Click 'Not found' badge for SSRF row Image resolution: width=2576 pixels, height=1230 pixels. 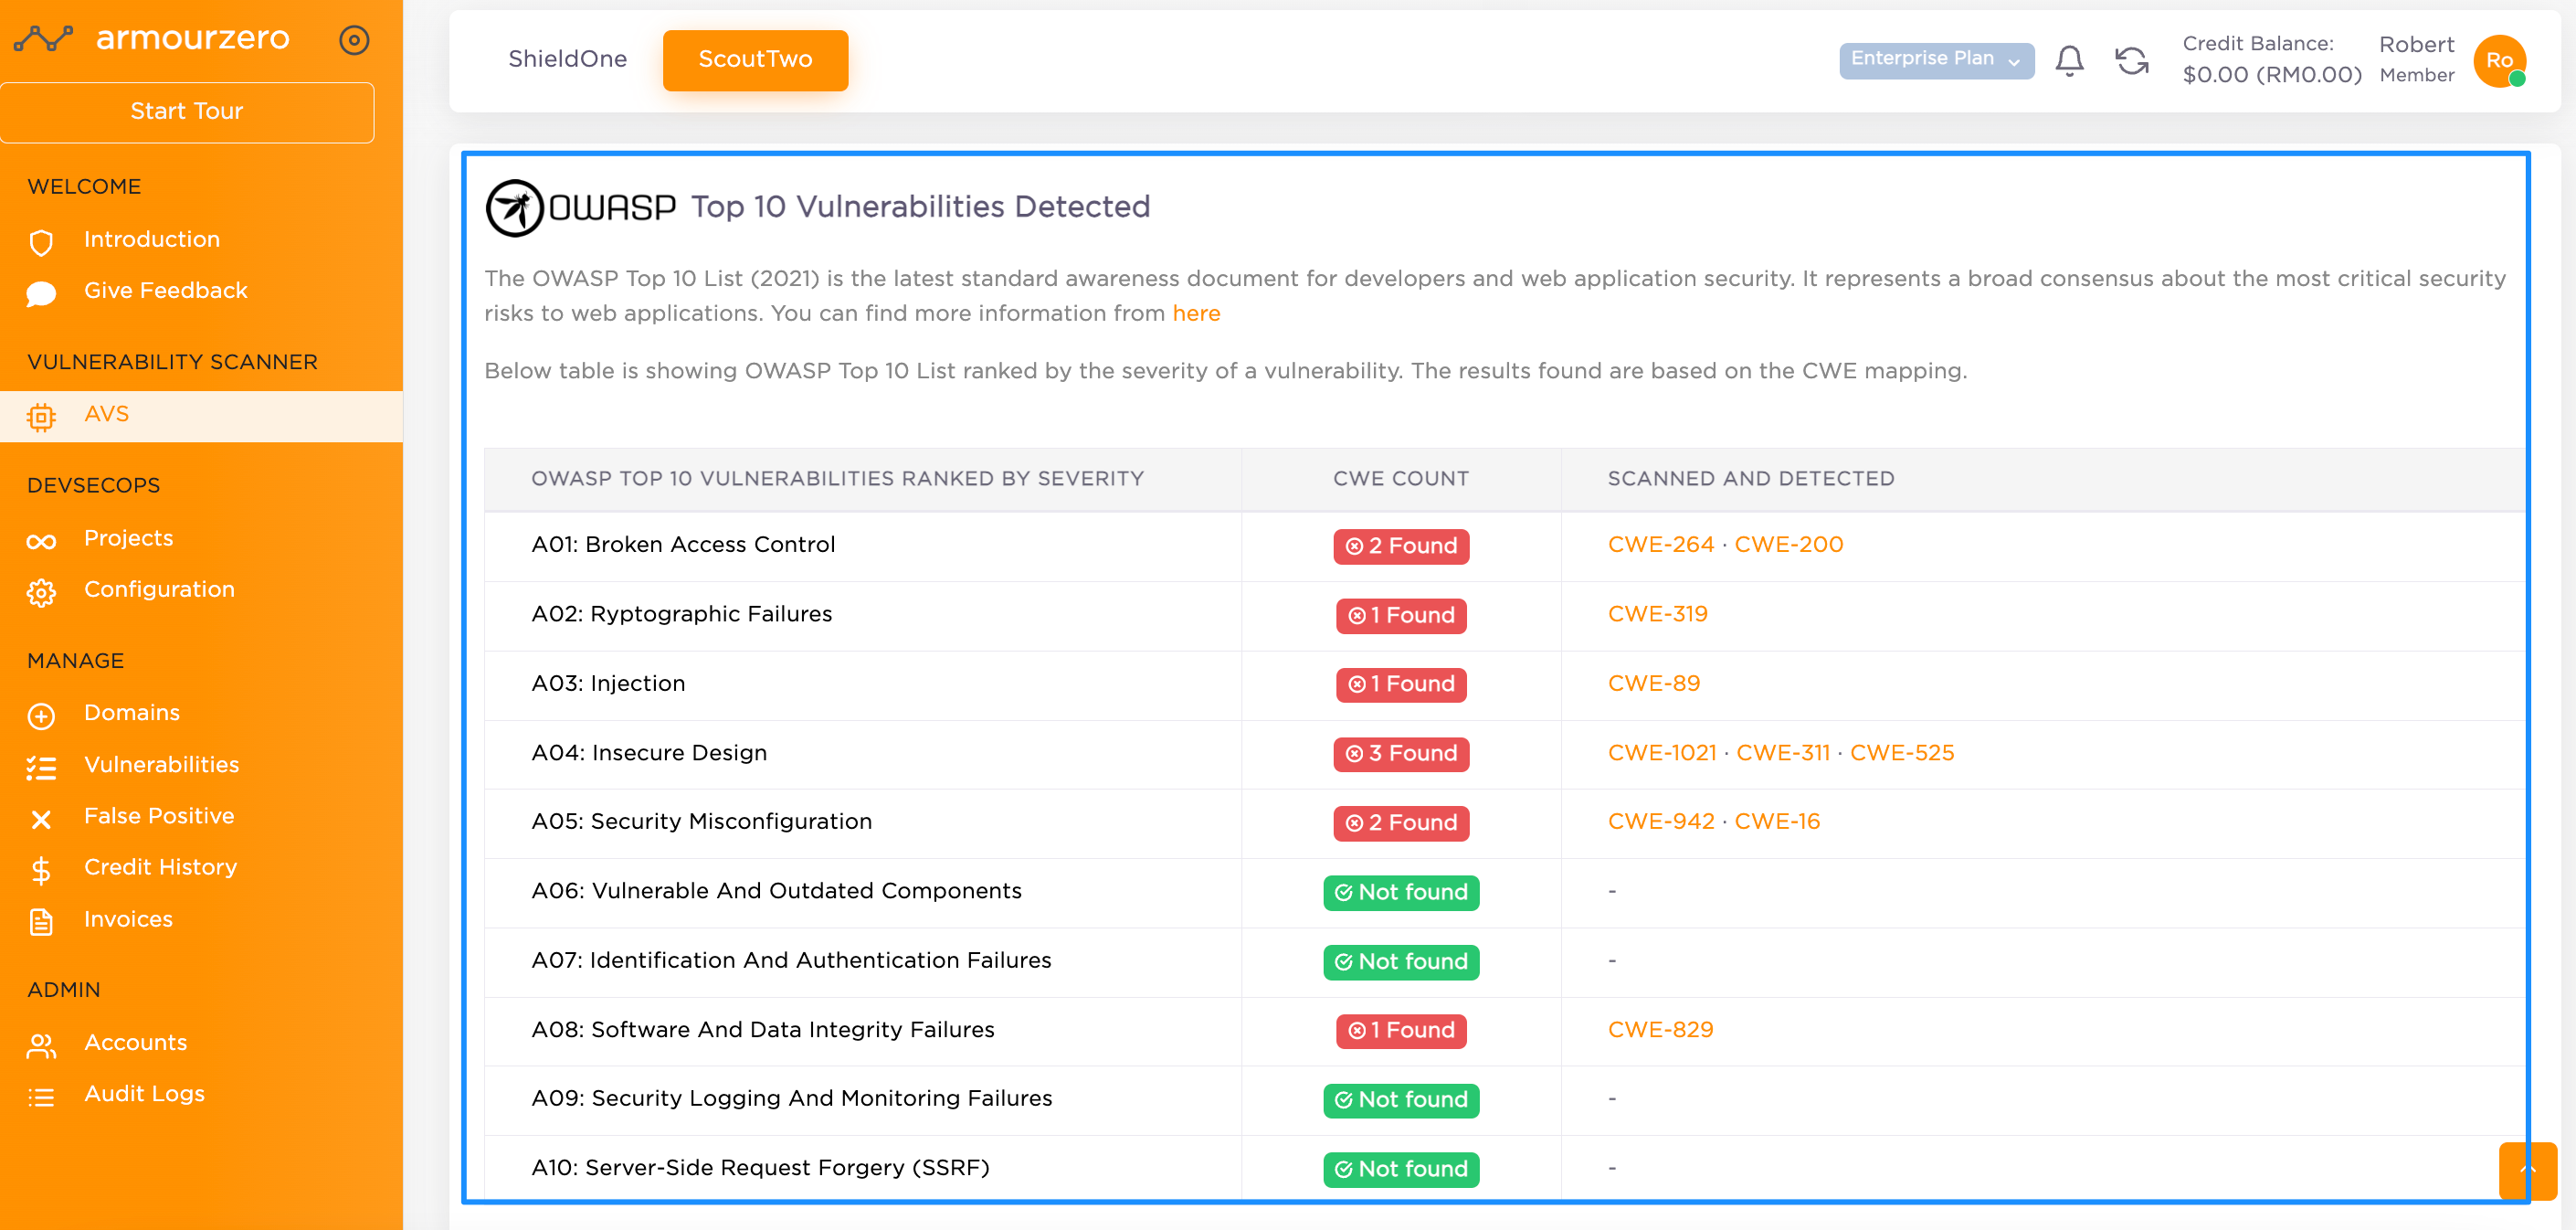(x=1400, y=1169)
